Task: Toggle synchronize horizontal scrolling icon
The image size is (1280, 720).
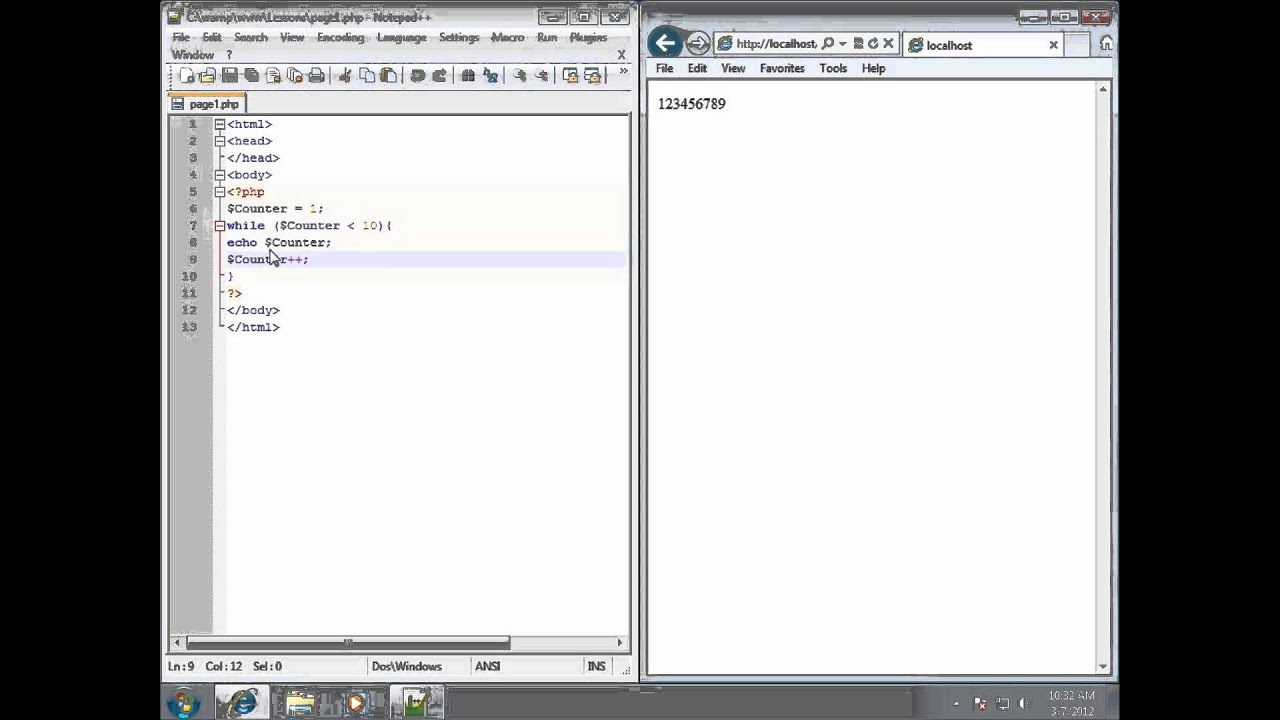Action: point(593,76)
